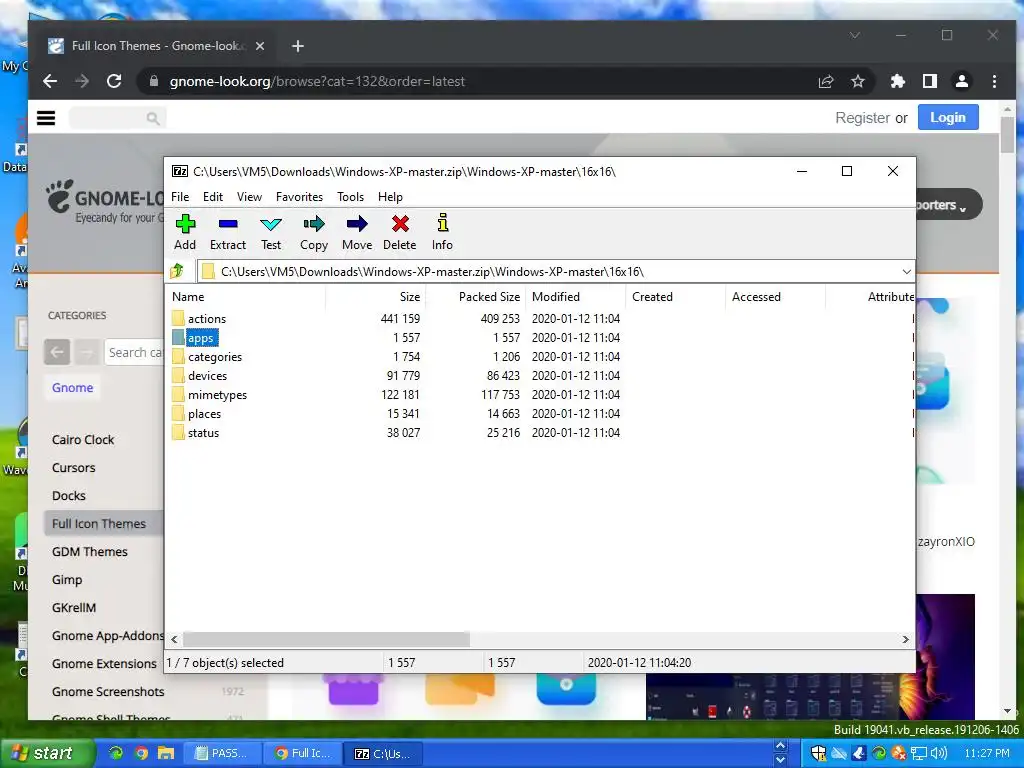This screenshot has width=1024, height=768.
Task: Sort by Packed Size column header
Action: pyautogui.click(x=475, y=296)
